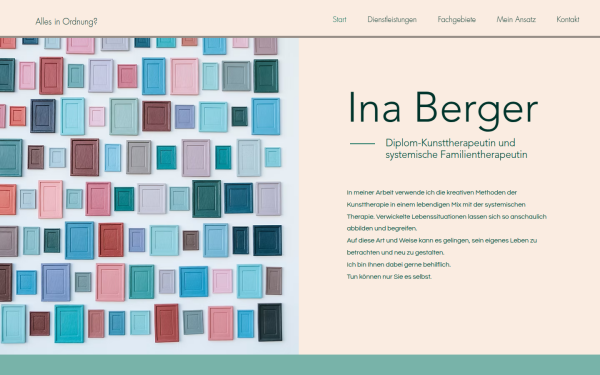The width and height of the screenshot is (600, 375).
Task: Open the Fachgebiete menu item
Action: pos(457,20)
